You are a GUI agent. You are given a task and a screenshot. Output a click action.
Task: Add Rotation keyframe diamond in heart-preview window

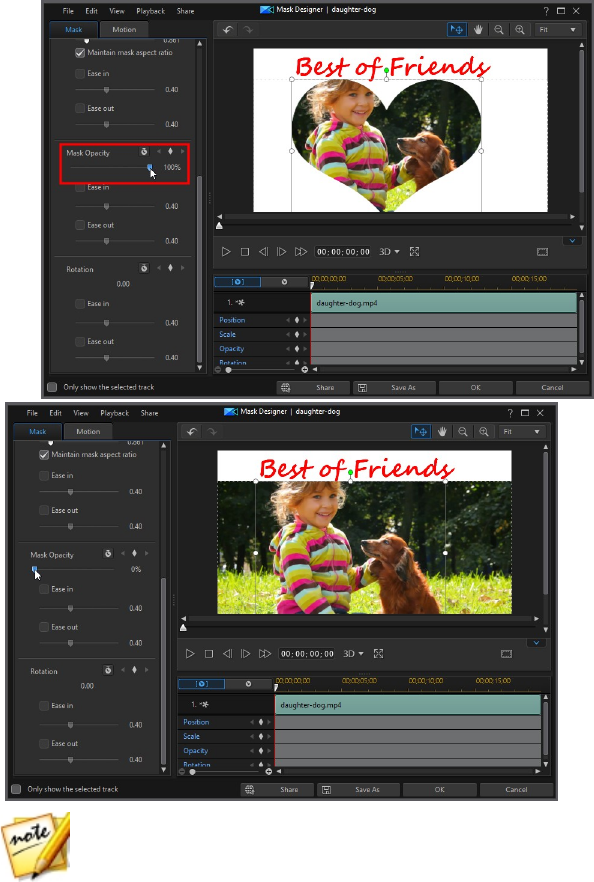pos(170,268)
